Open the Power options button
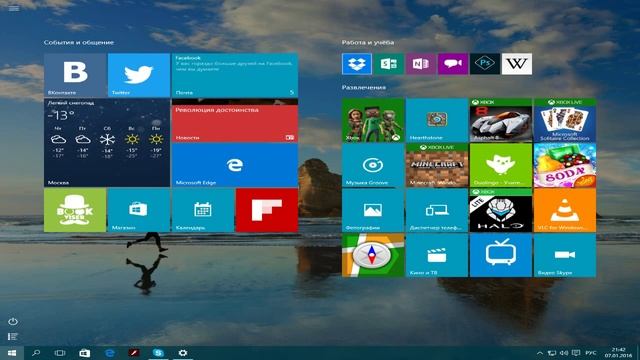This screenshot has width=640, height=360. click(x=13, y=322)
